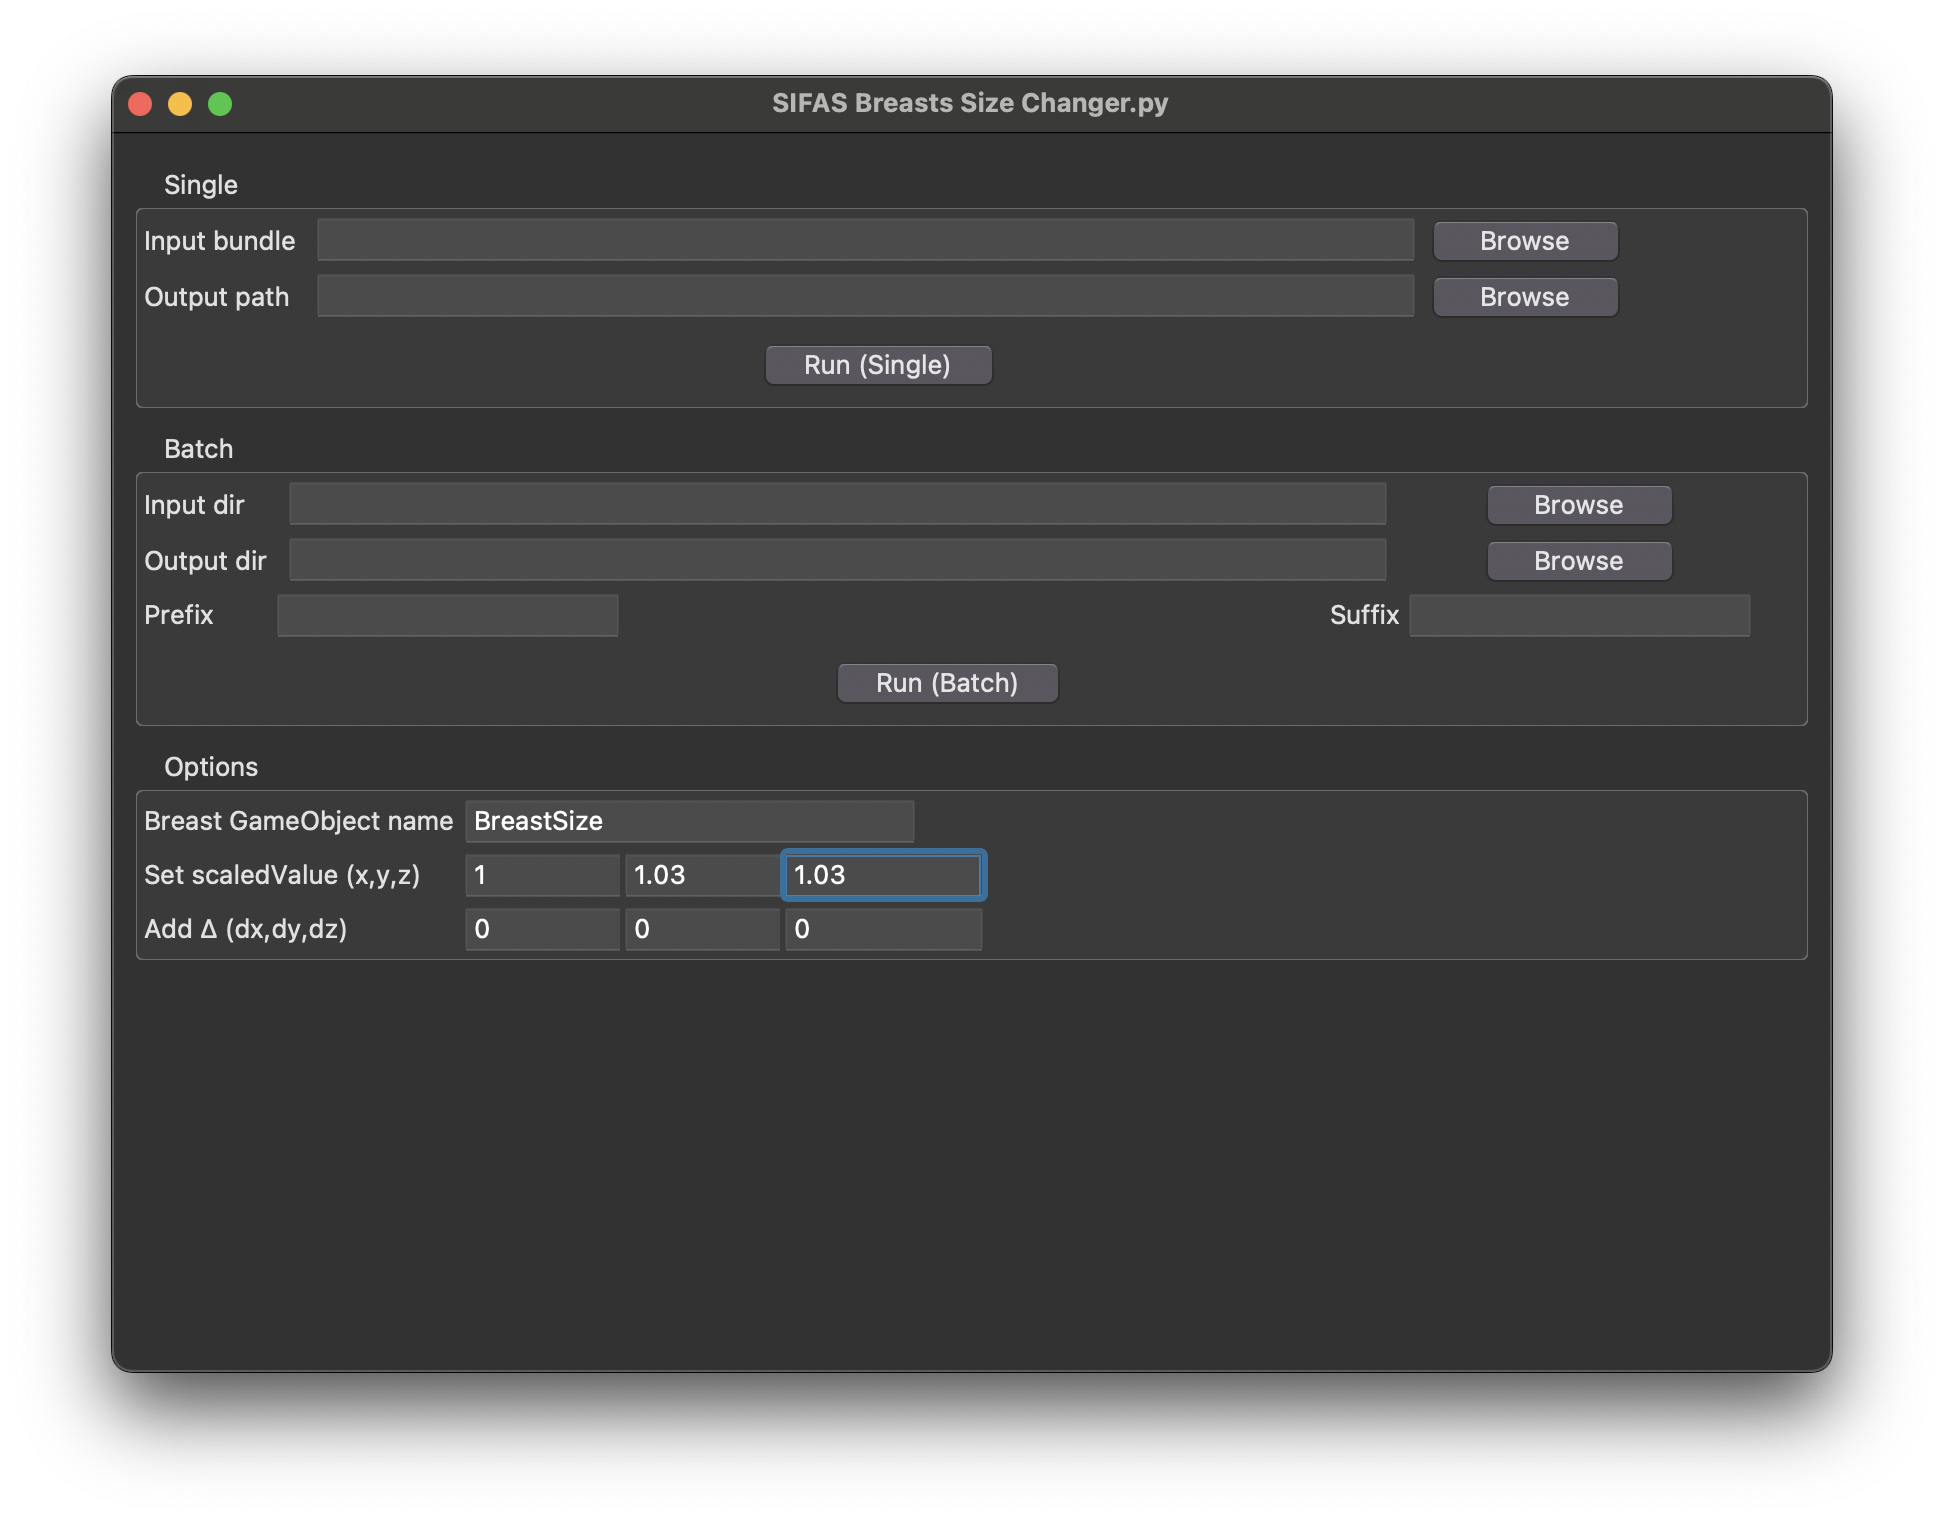
Task: Edit the Breast GameObject name field
Action: (x=689, y=821)
